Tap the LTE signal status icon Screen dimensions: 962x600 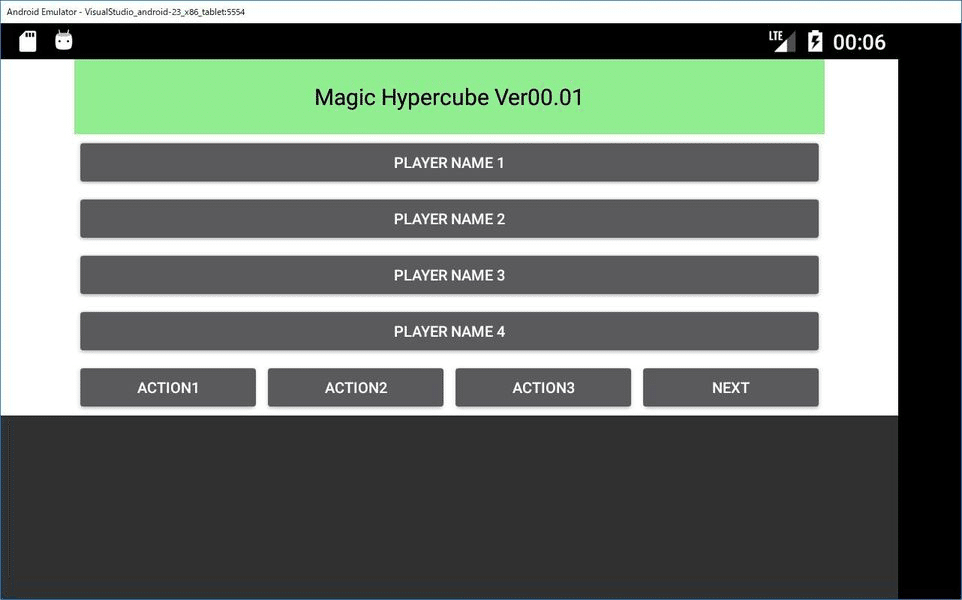pos(782,41)
